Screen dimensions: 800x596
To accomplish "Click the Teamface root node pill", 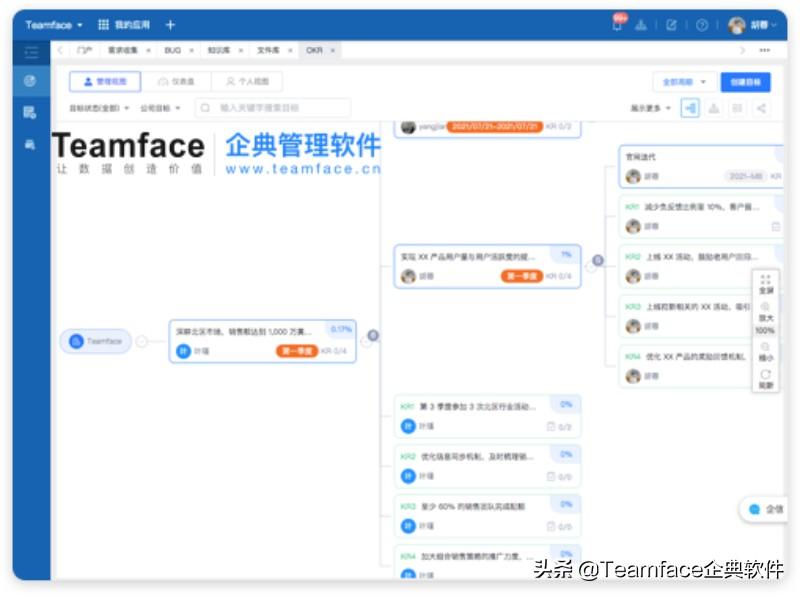I will pos(96,341).
